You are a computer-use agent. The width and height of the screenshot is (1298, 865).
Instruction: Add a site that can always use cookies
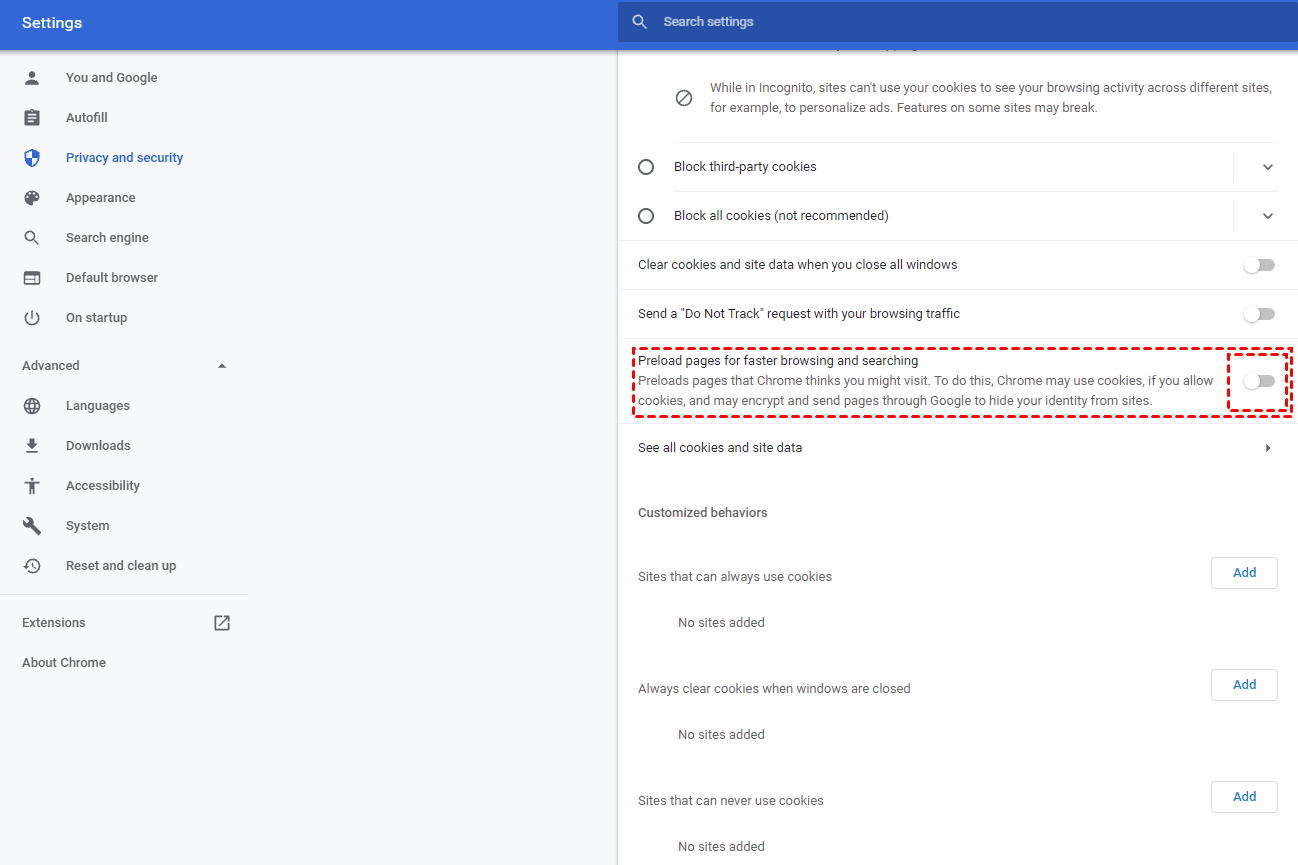point(1244,573)
